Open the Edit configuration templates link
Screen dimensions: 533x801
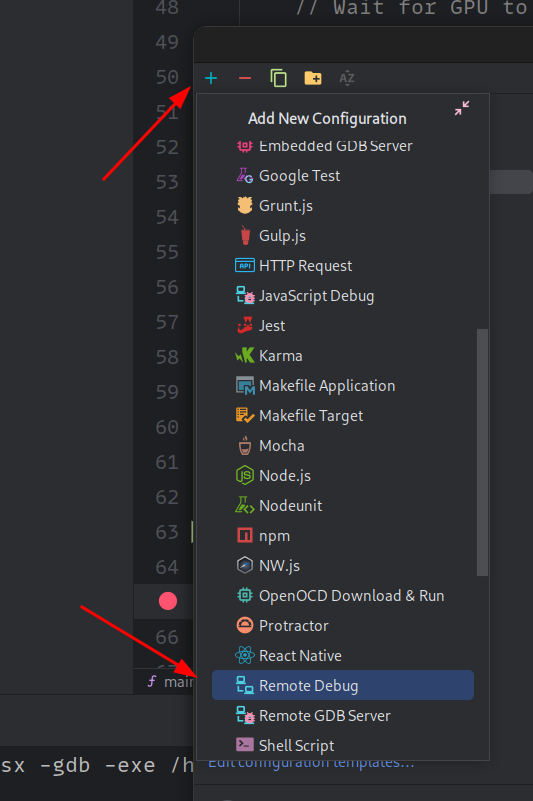[311, 764]
